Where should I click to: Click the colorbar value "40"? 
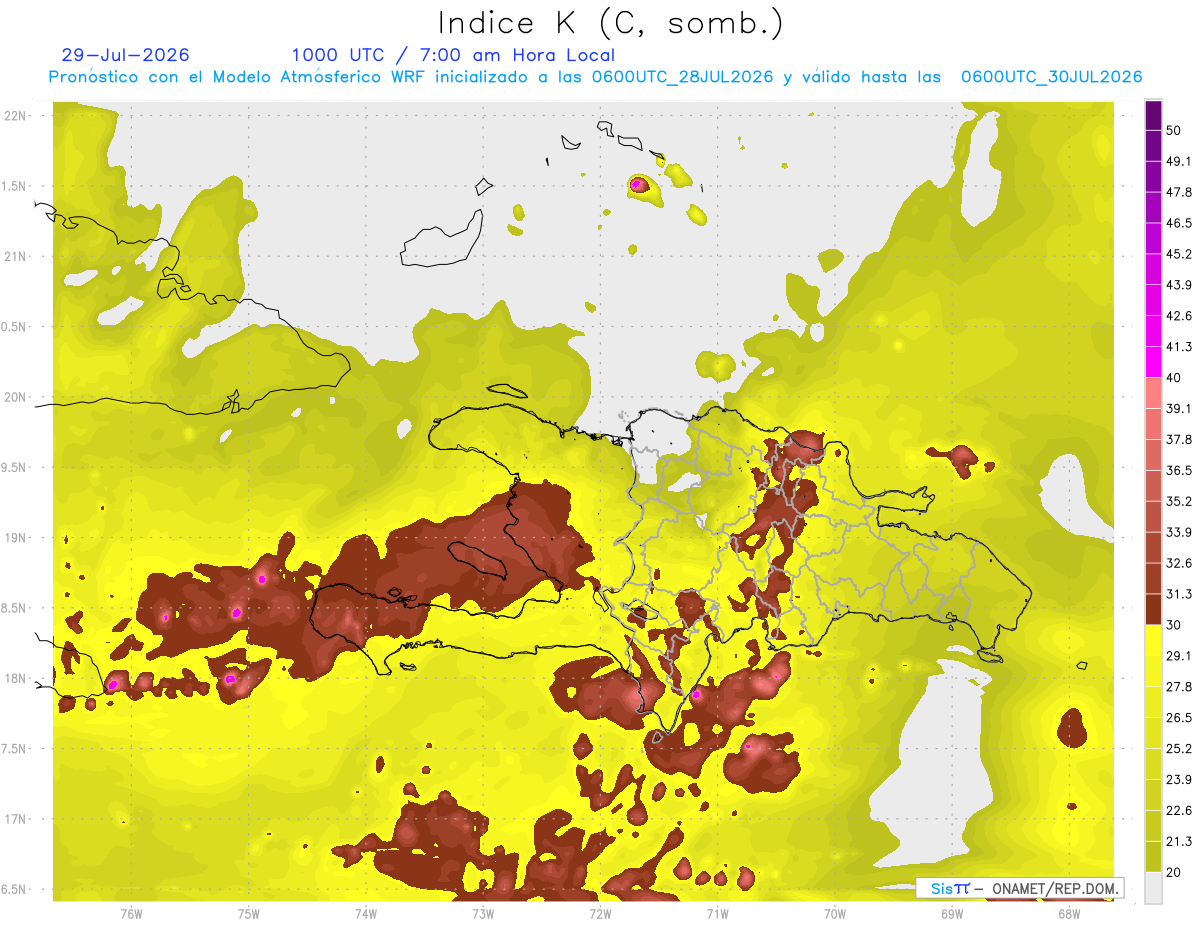1176,378
